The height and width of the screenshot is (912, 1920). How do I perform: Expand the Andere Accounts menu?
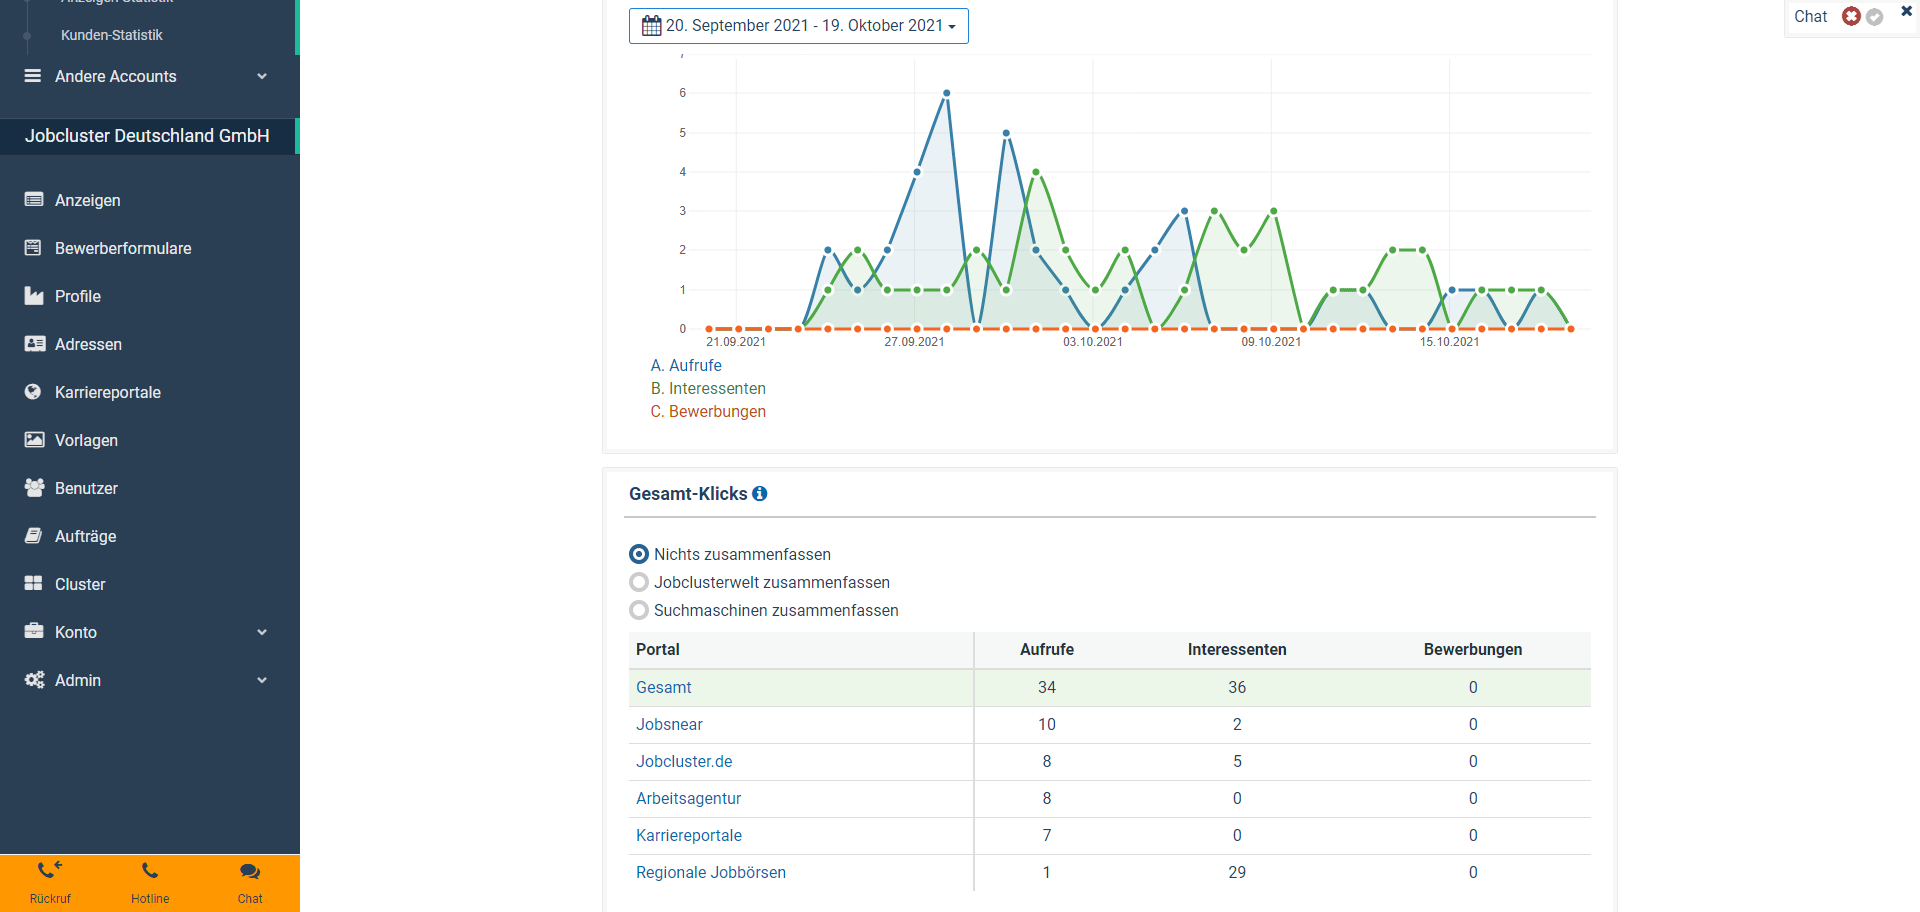262,76
